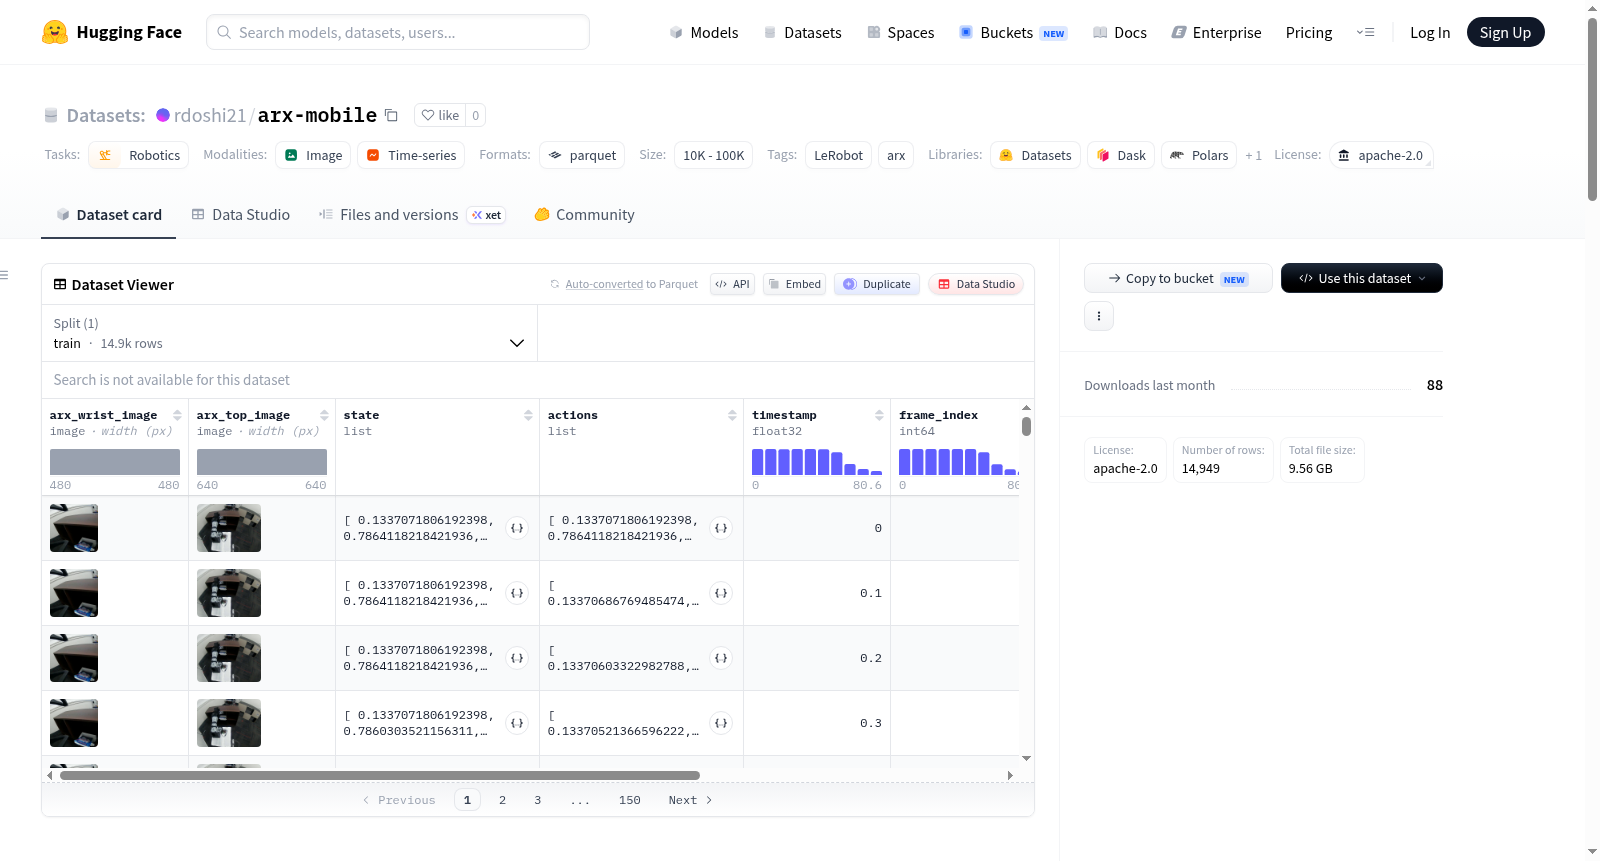Screen dimensions: 1600x861
Task: Click the Embed button
Action: (x=794, y=284)
